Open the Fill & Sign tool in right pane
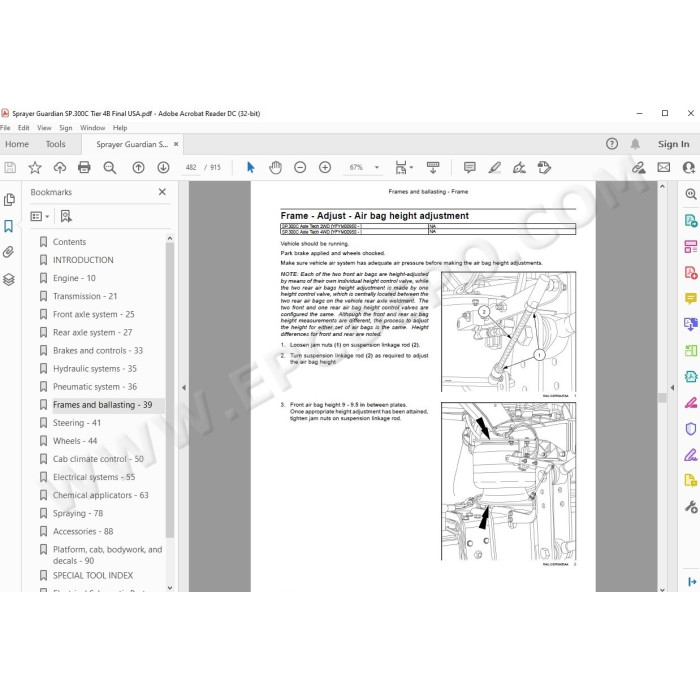This screenshot has width=700, height=700. [x=691, y=455]
